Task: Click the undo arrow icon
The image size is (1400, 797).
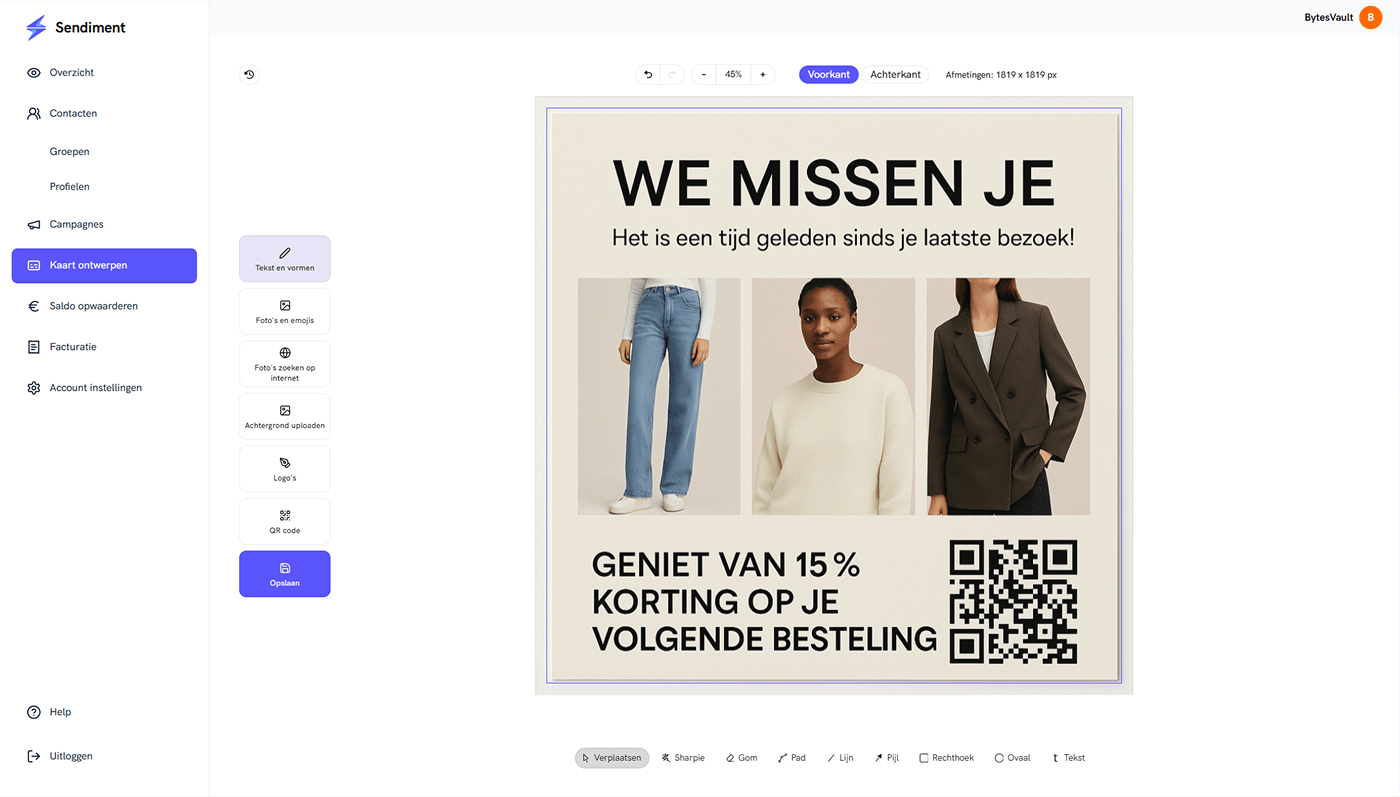Action: (648, 75)
